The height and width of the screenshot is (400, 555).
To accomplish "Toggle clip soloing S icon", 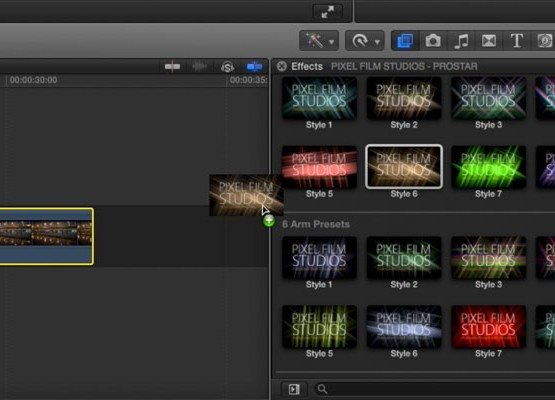I will tap(227, 67).
